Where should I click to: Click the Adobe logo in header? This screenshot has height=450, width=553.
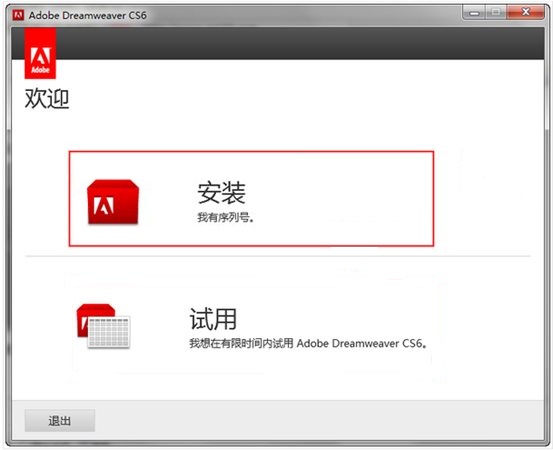coord(40,53)
